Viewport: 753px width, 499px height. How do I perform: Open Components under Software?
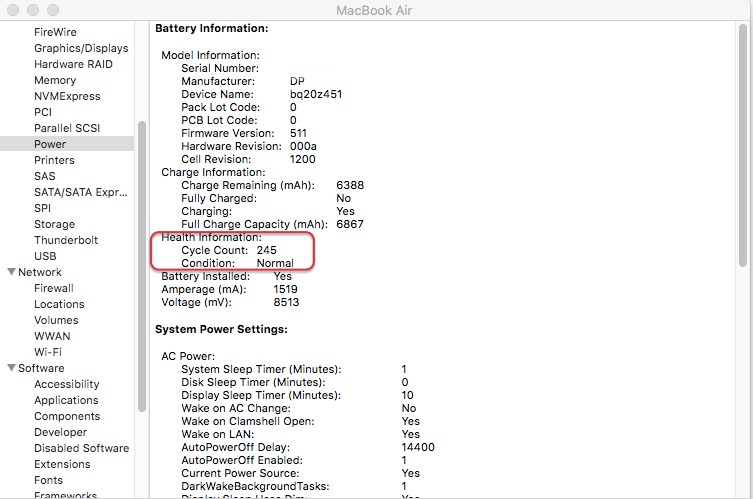point(67,416)
